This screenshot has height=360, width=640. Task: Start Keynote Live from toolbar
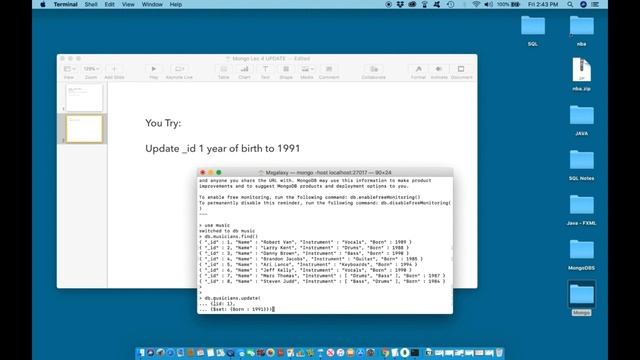tap(179, 71)
